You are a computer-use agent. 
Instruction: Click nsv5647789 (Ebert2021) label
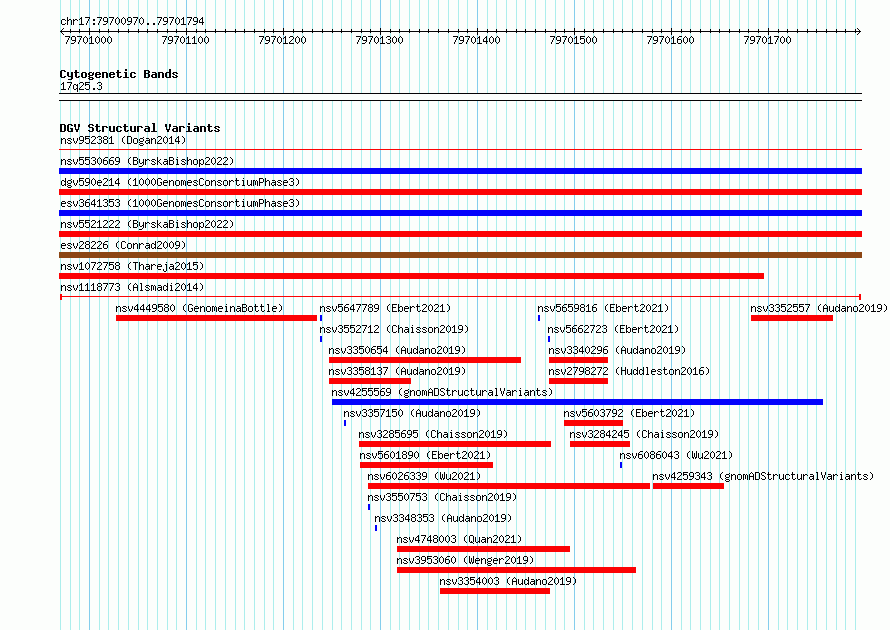coord(385,308)
